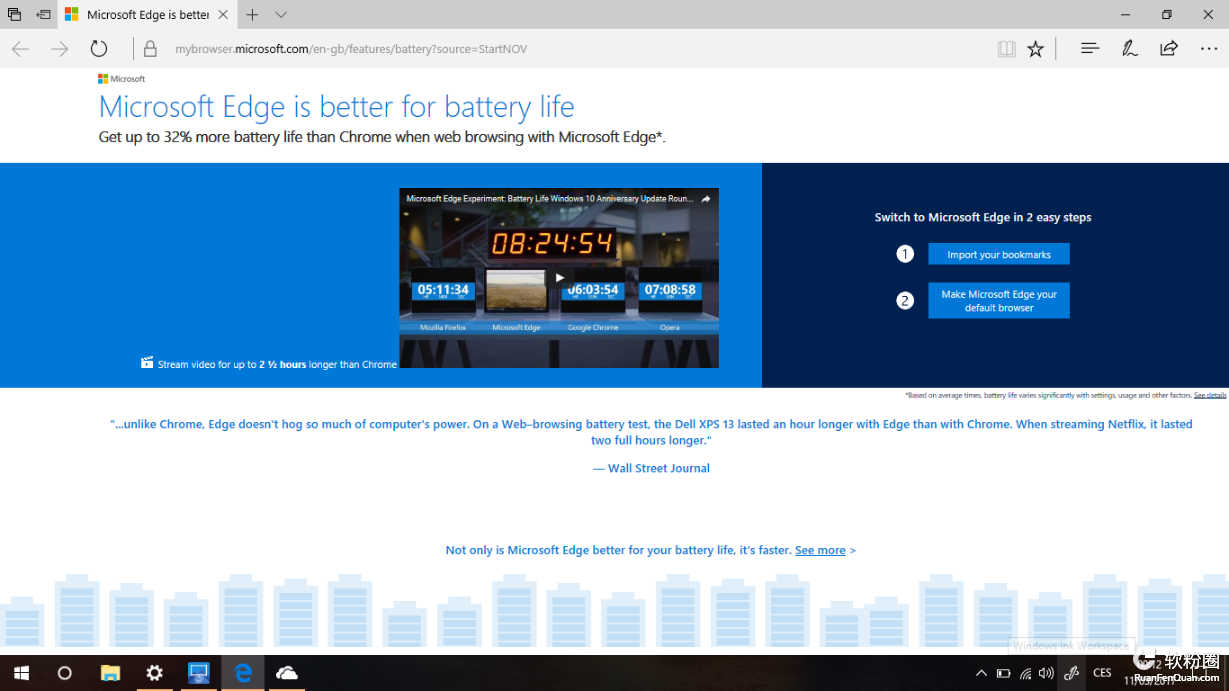The image size is (1229, 691).
Task: Click the Share icon in toolbar
Action: 1168,48
